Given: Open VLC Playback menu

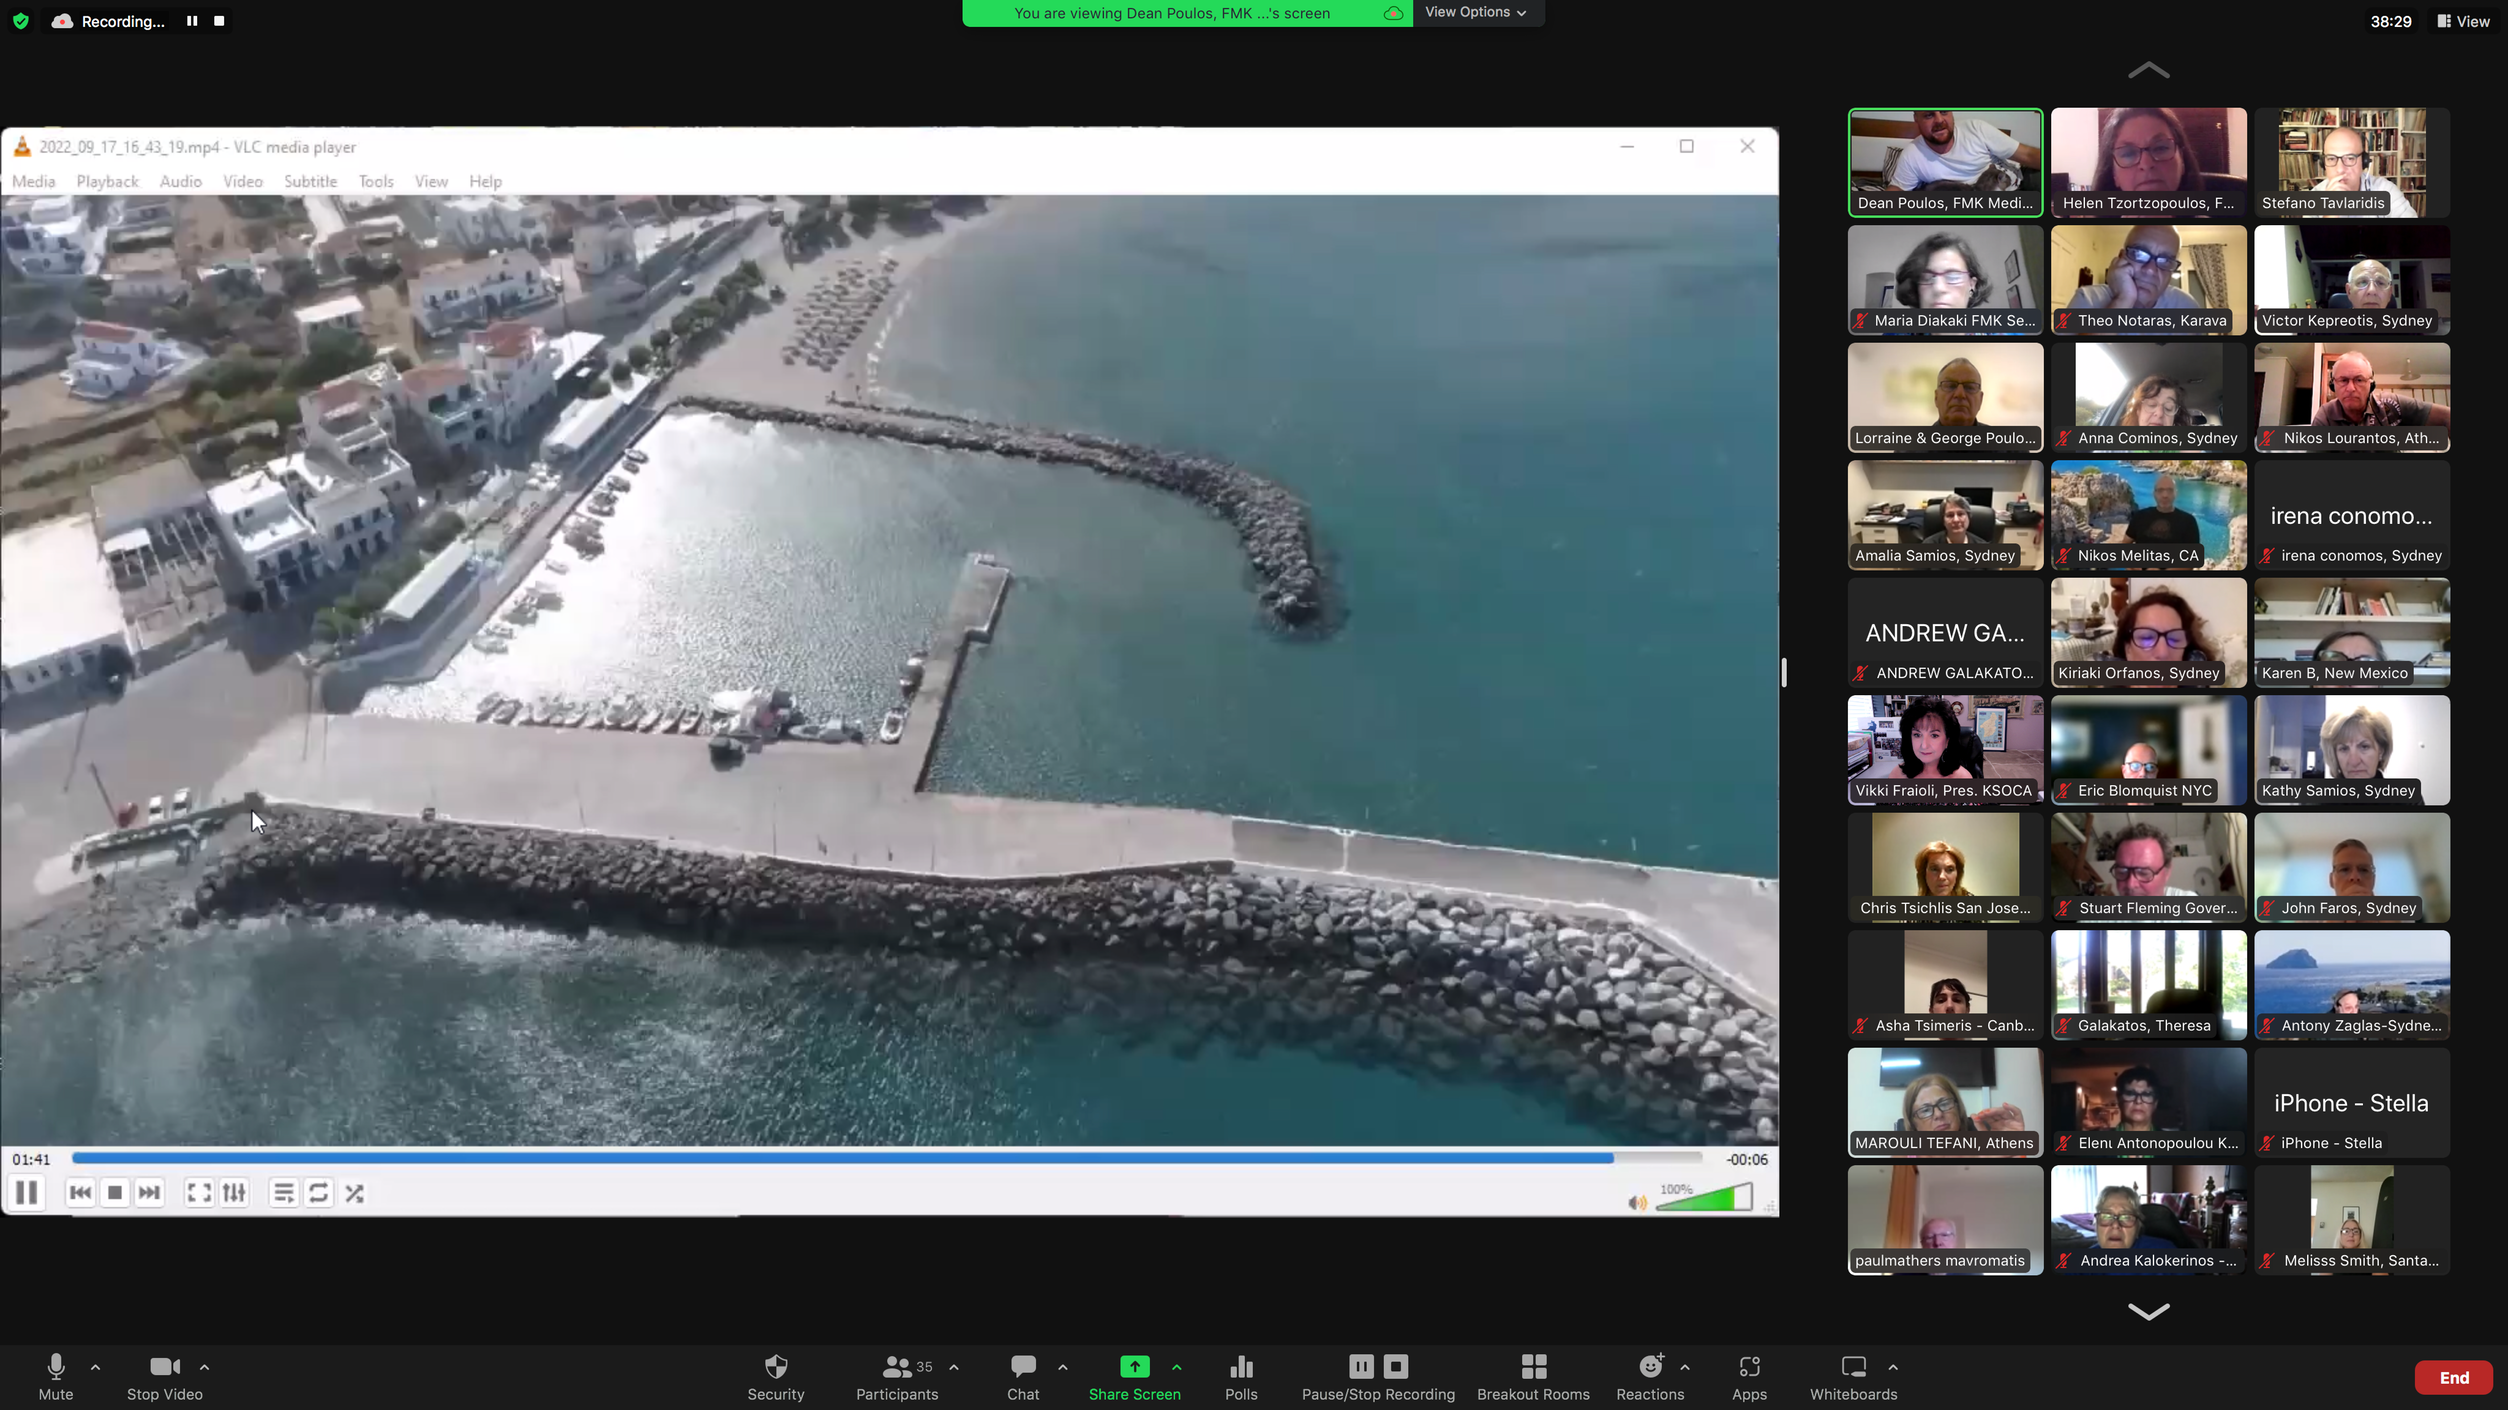Looking at the screenshot, I should click(x=107, y=181).
